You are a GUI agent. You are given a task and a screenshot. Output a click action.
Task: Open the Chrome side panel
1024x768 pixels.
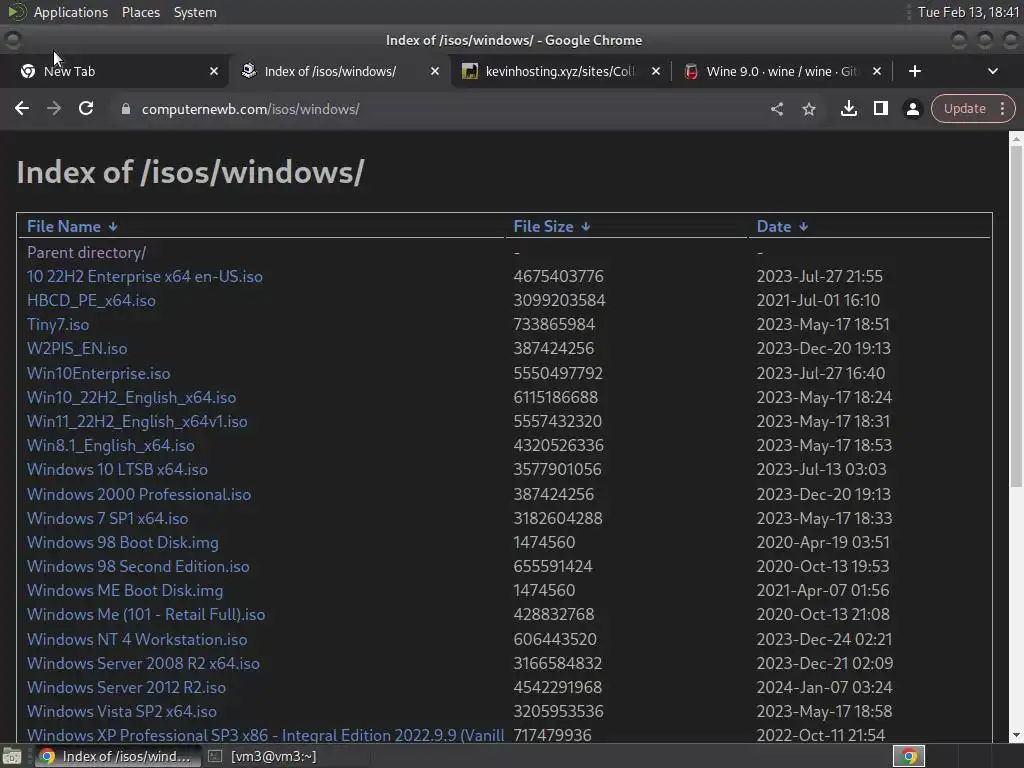[880, 108]
